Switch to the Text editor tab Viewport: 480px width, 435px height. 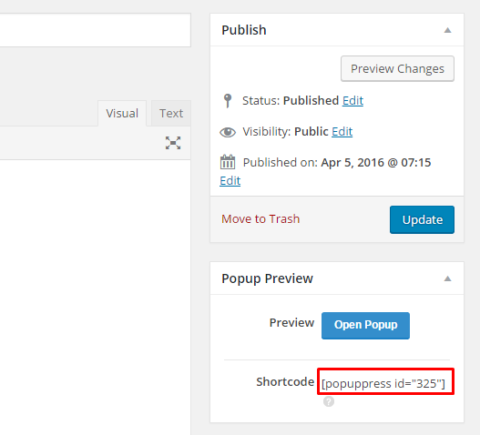(171, 113)
